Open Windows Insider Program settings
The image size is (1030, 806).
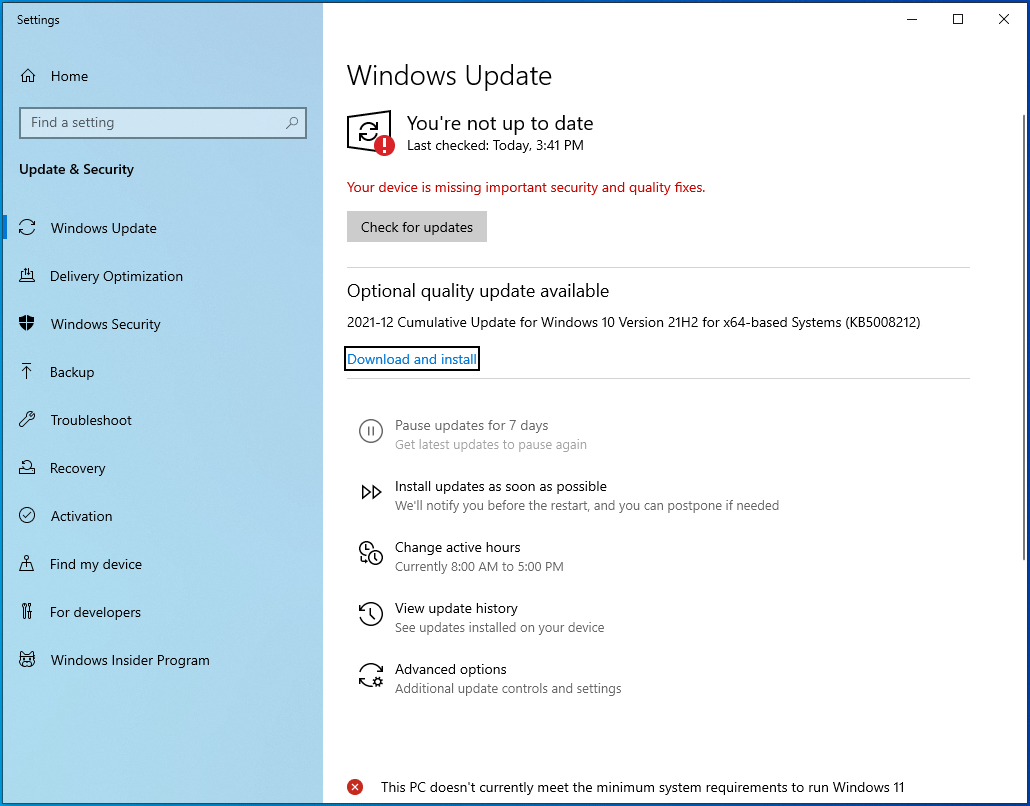coord(163,660)
